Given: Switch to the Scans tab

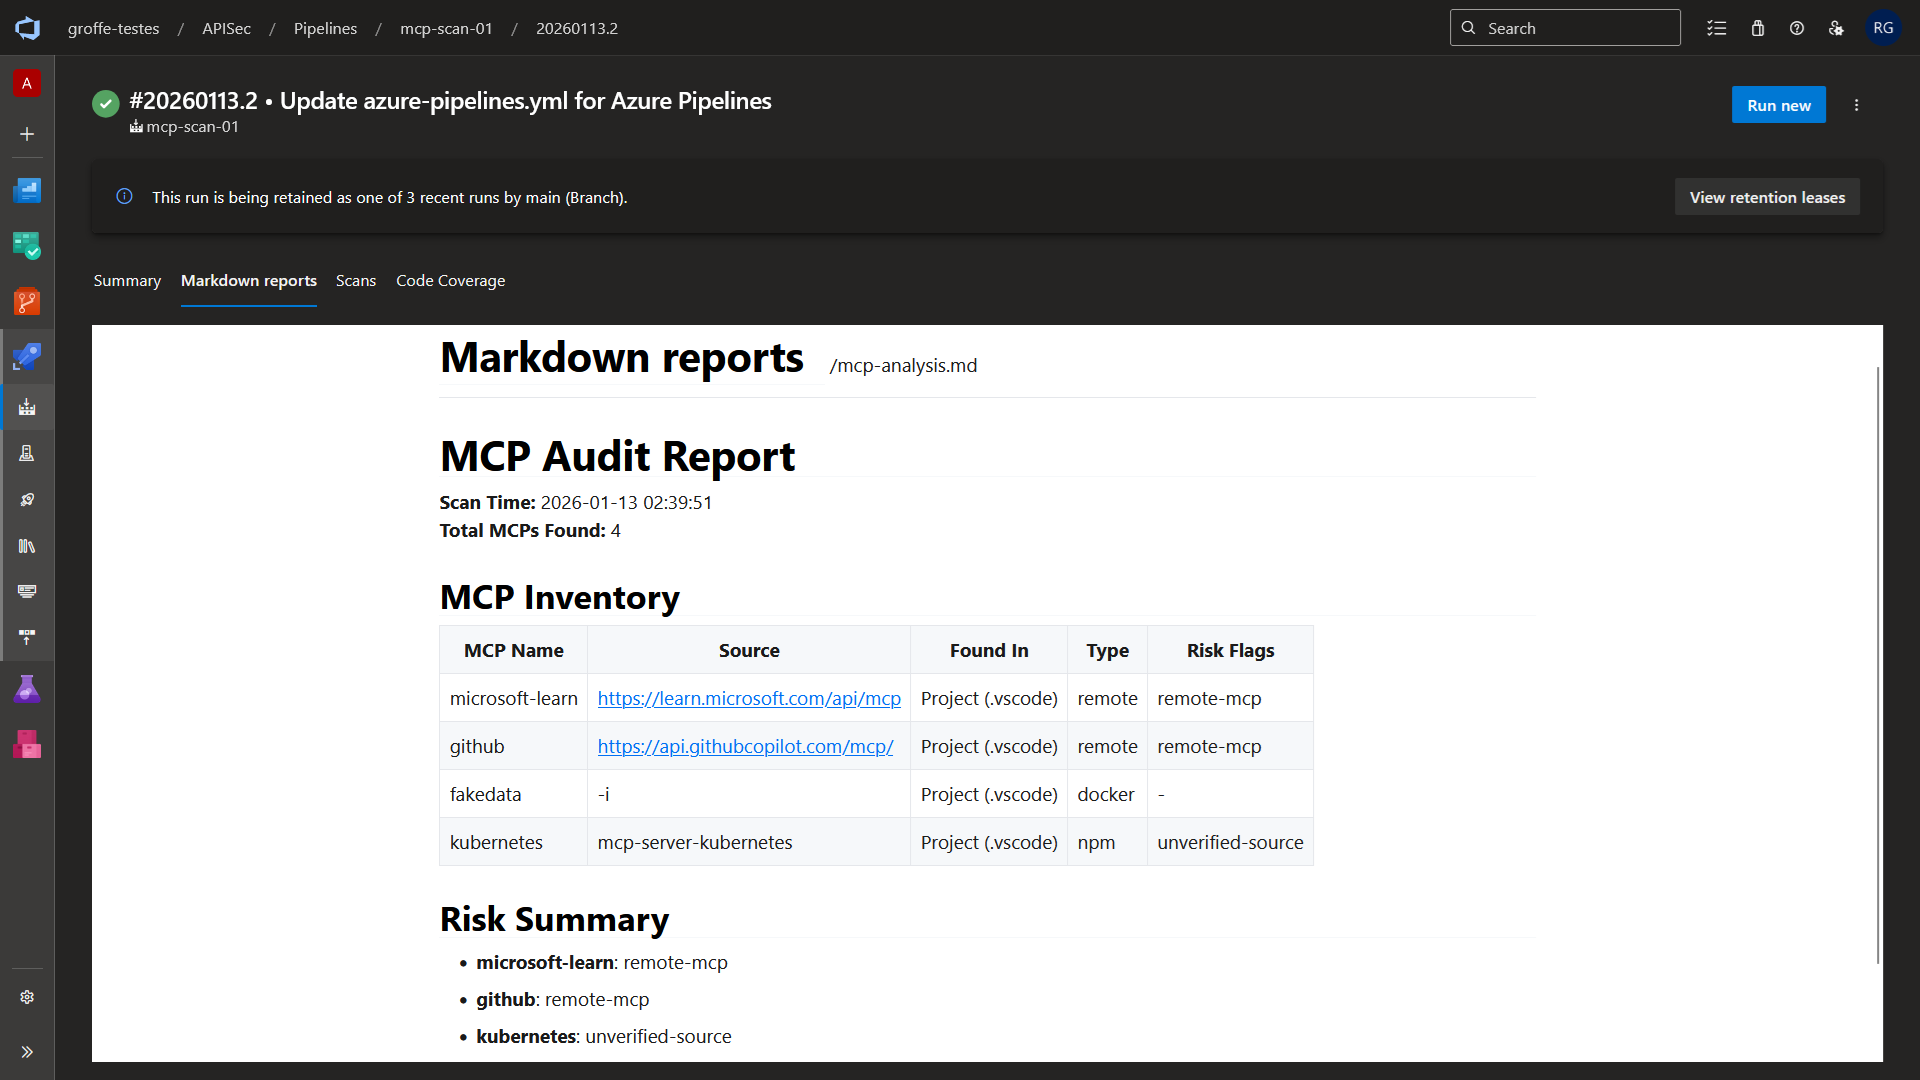Looking at the screenshot, I should click(356, 281).
